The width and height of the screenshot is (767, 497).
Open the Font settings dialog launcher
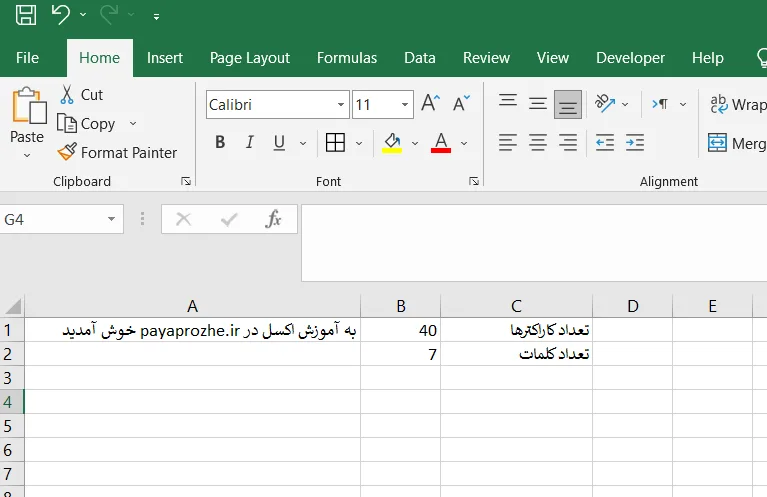click(x=474, y=181)
